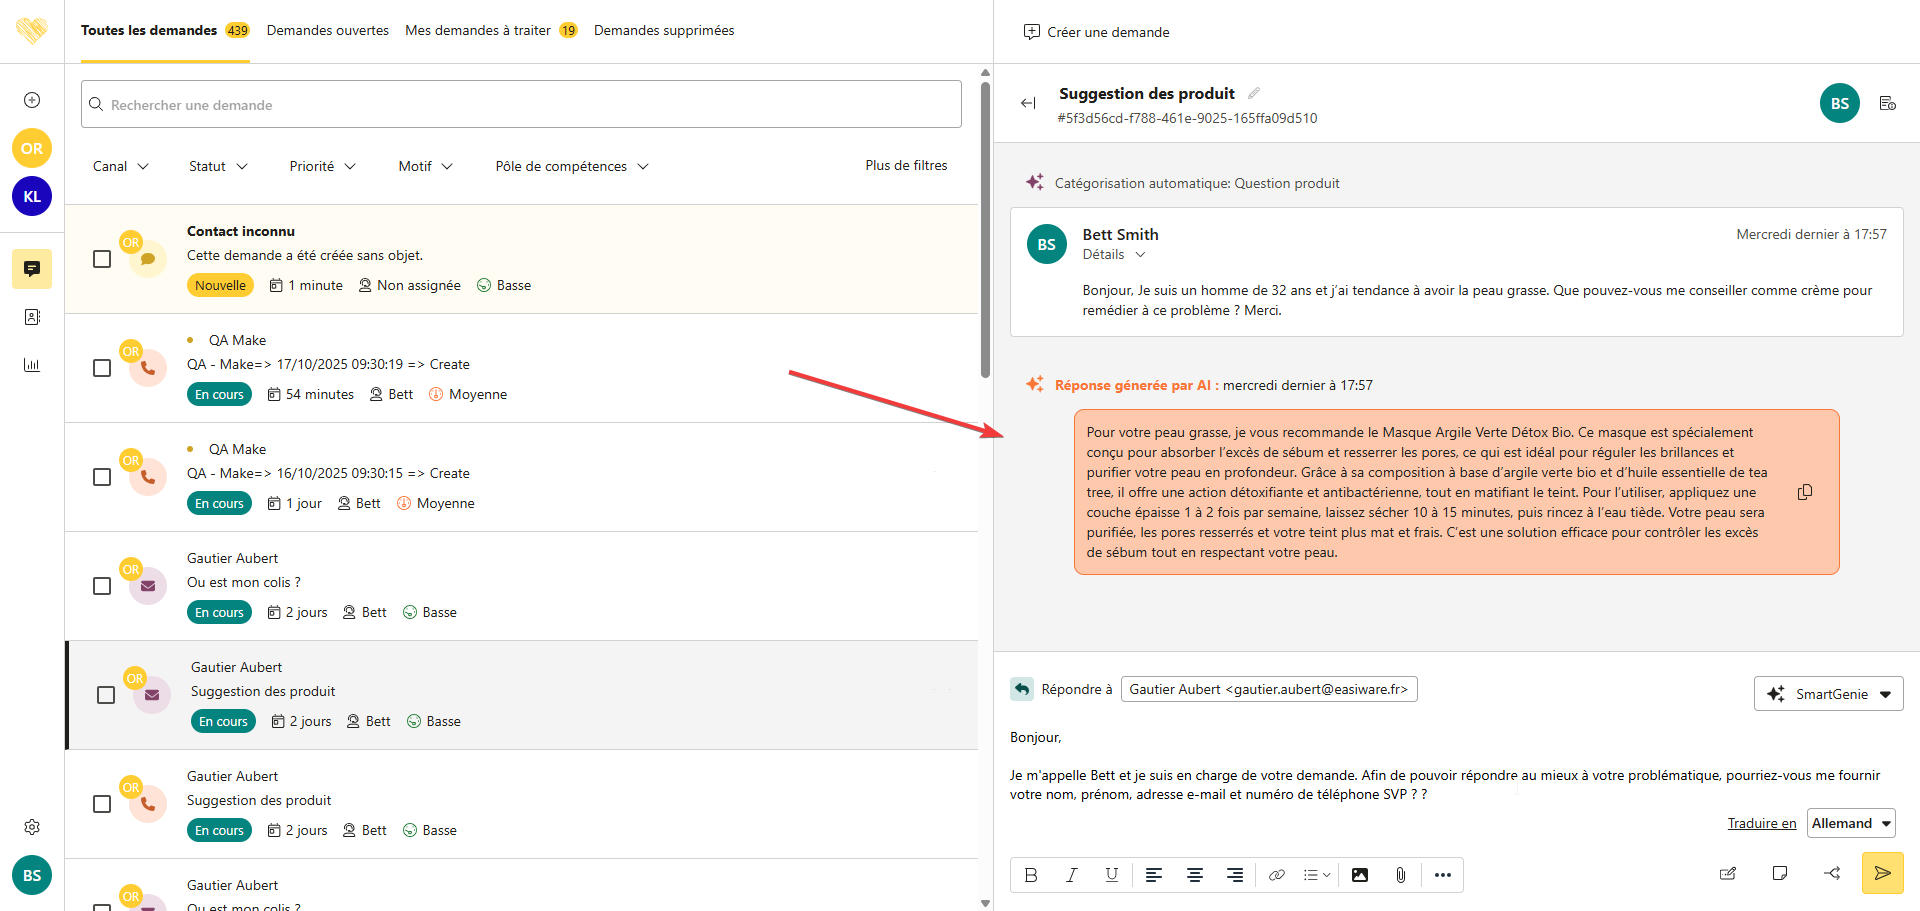Image resolution: width=1920 pixels, height=911 pixels.
Task: Click the copy icon on AI response
Action: point(1804,492)
